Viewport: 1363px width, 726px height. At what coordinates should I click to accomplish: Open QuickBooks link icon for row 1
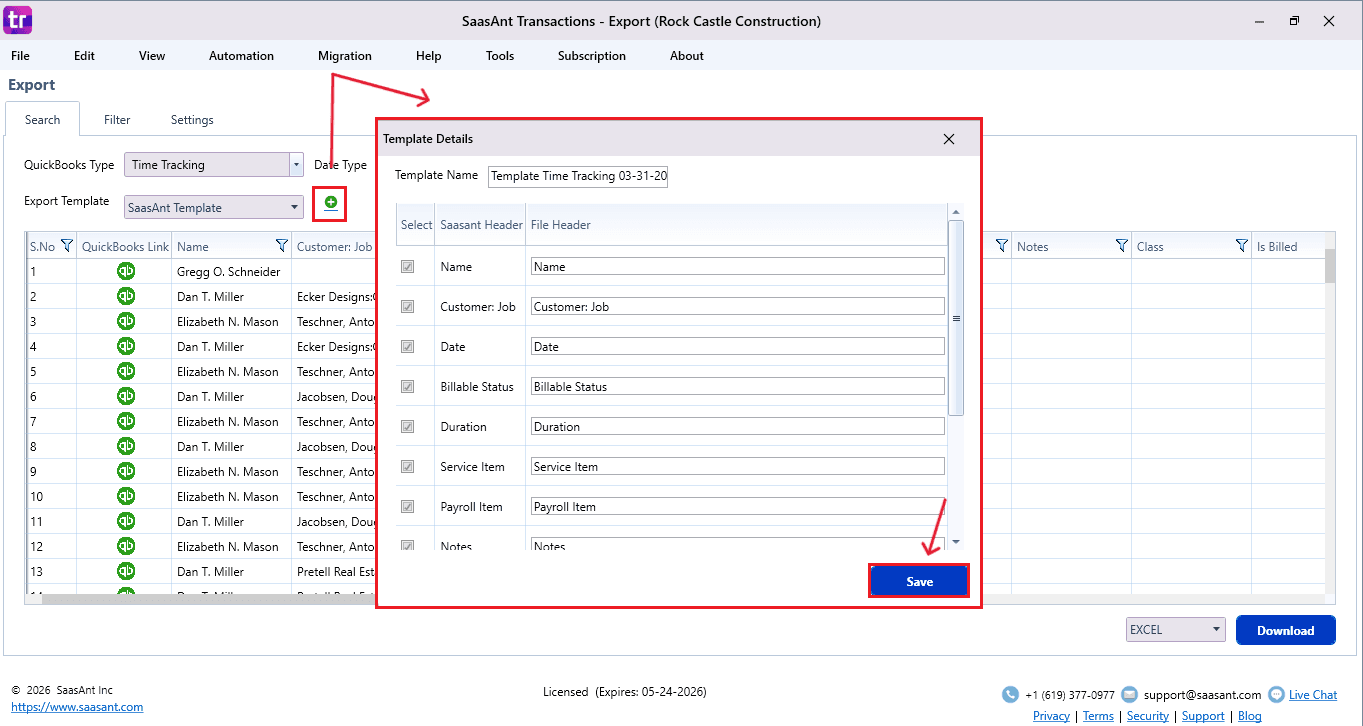pos(126,271)
